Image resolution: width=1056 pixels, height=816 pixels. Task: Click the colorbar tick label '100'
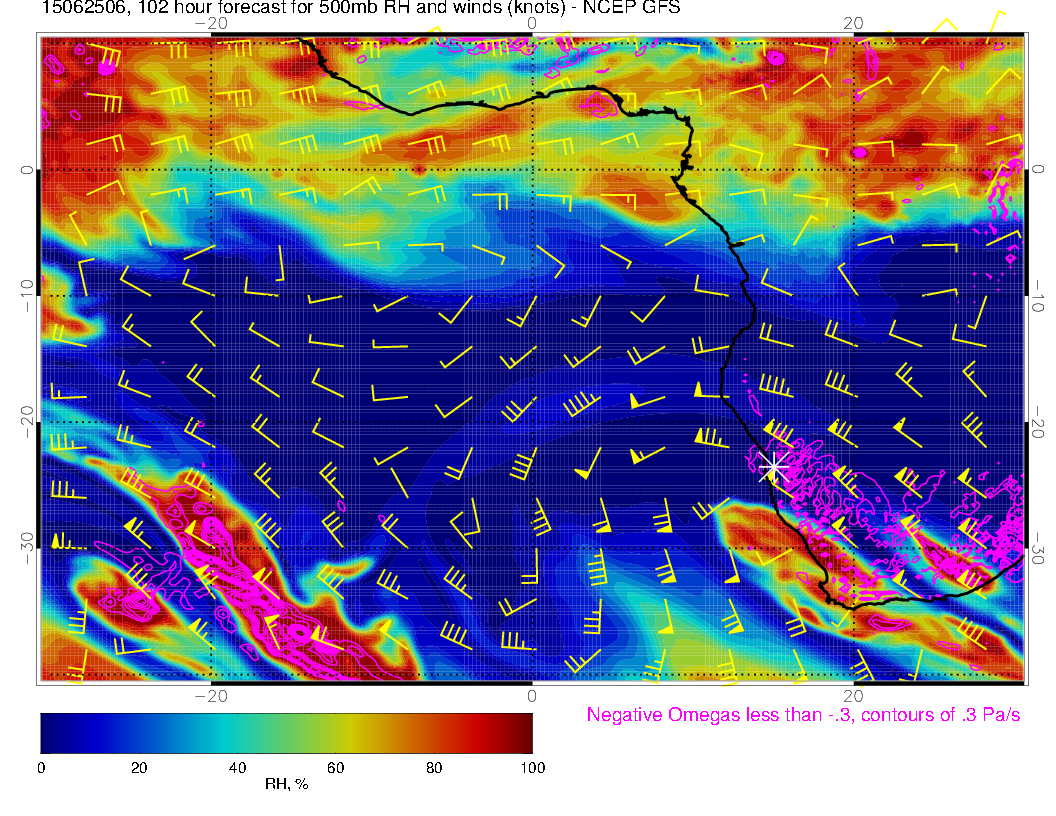[533, 768]
